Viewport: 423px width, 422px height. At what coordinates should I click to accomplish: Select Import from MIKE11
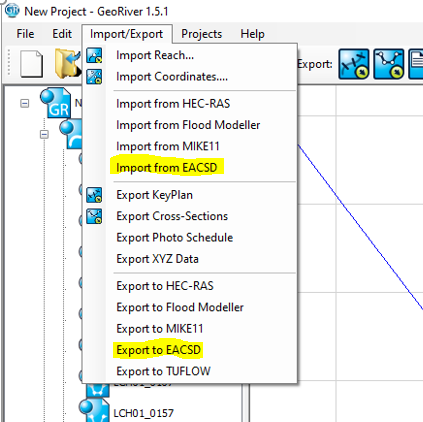pos(189,146)
